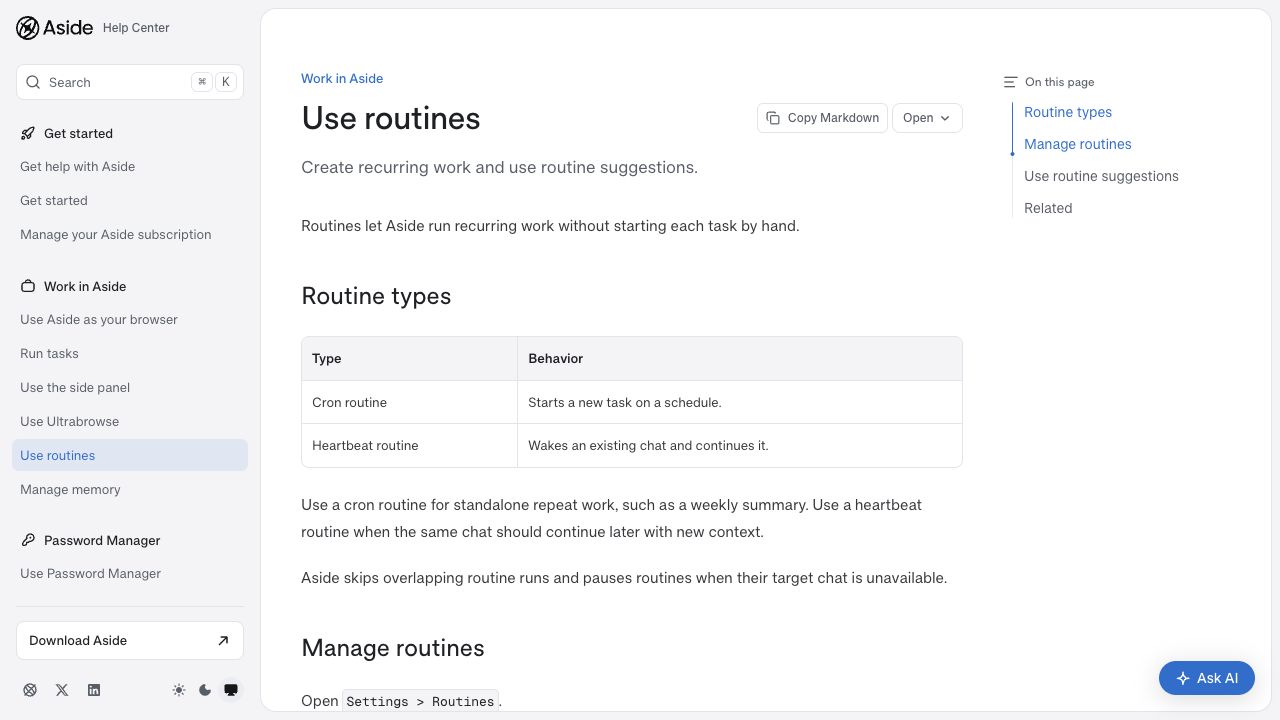Go to Related section in outline

coord(1048,208)
